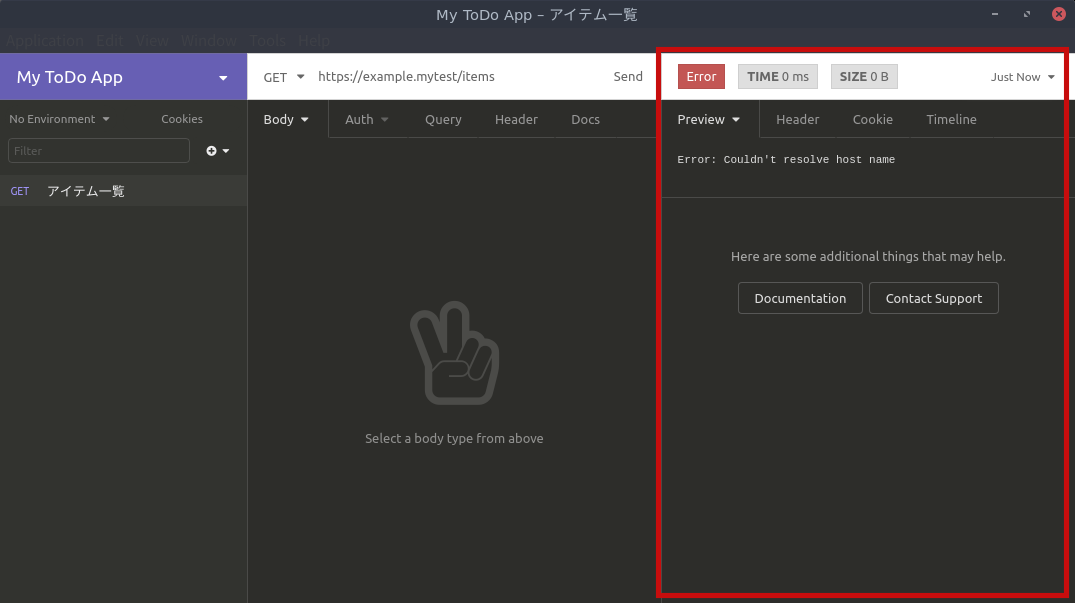This screenshot has width=1075, height=603.
Task: Open the Timeline tab
Action: (x=951, y=120)
